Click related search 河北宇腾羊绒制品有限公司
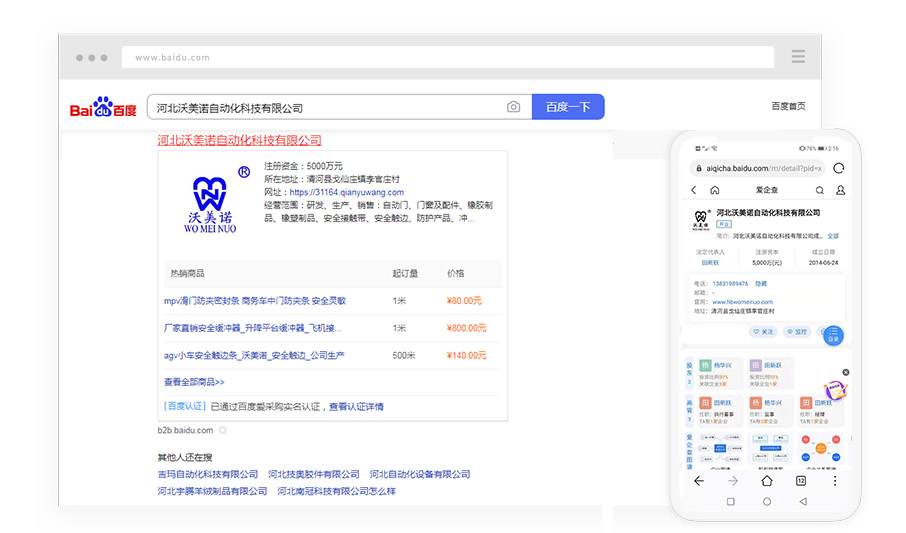906x533 pixels. point(212,491)
